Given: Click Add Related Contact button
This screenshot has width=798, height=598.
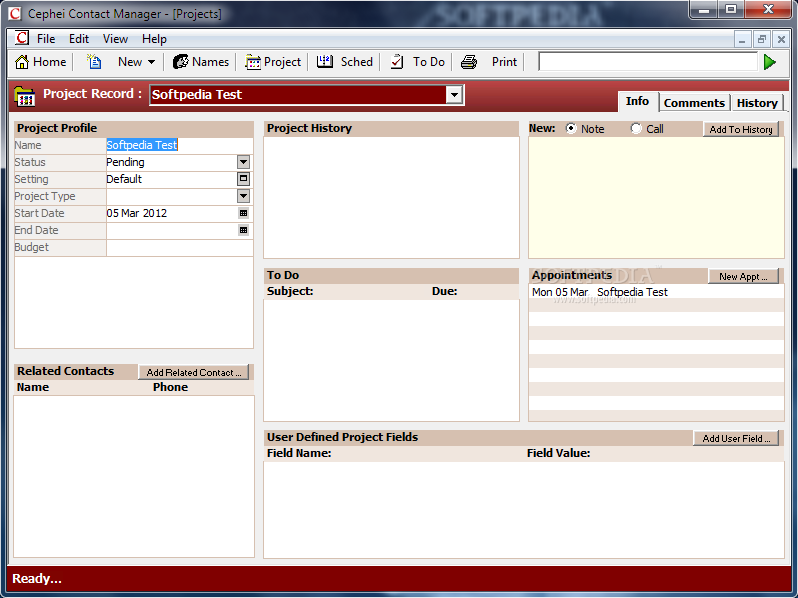Looking at the screenshot, I should 193,373.
